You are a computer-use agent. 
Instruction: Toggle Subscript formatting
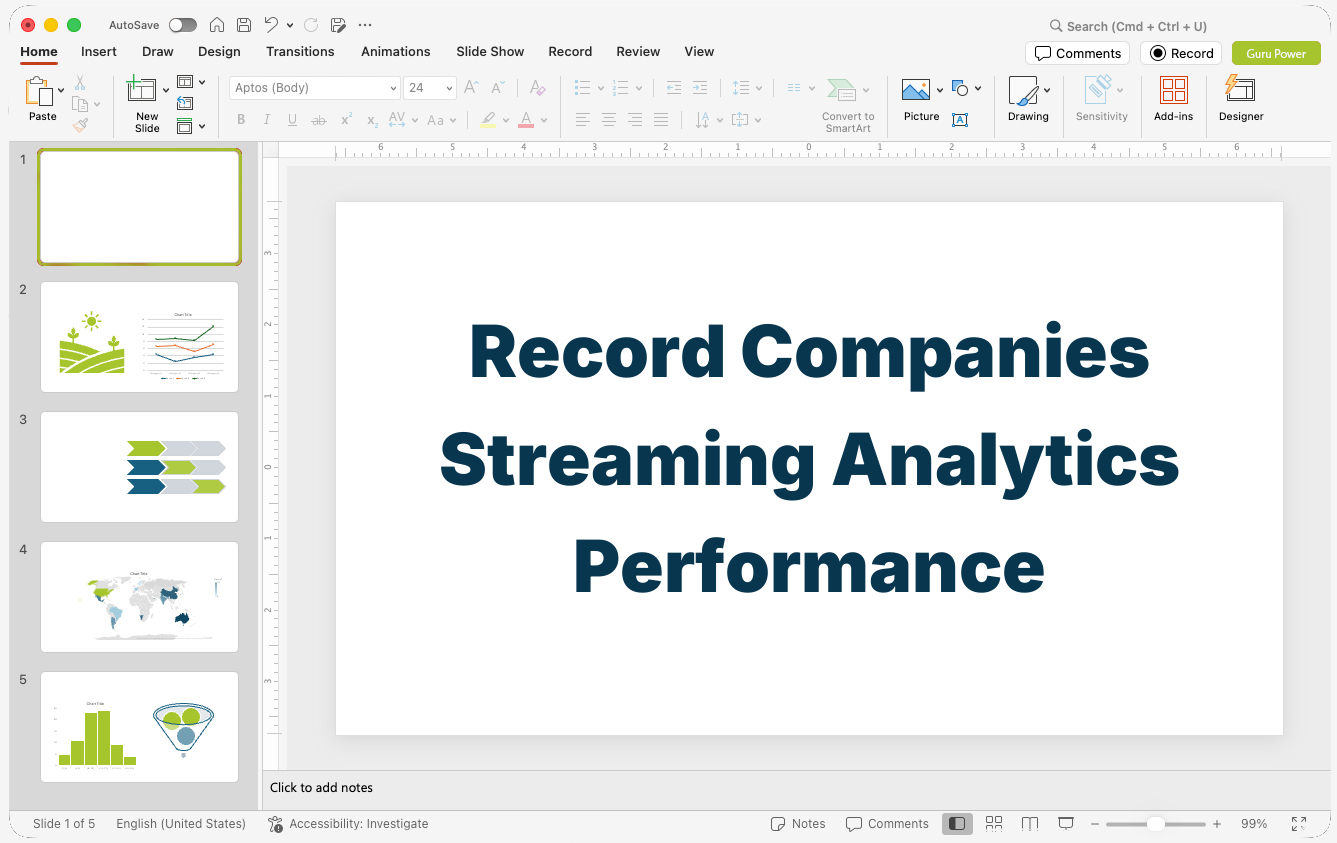tap(372, 120)
